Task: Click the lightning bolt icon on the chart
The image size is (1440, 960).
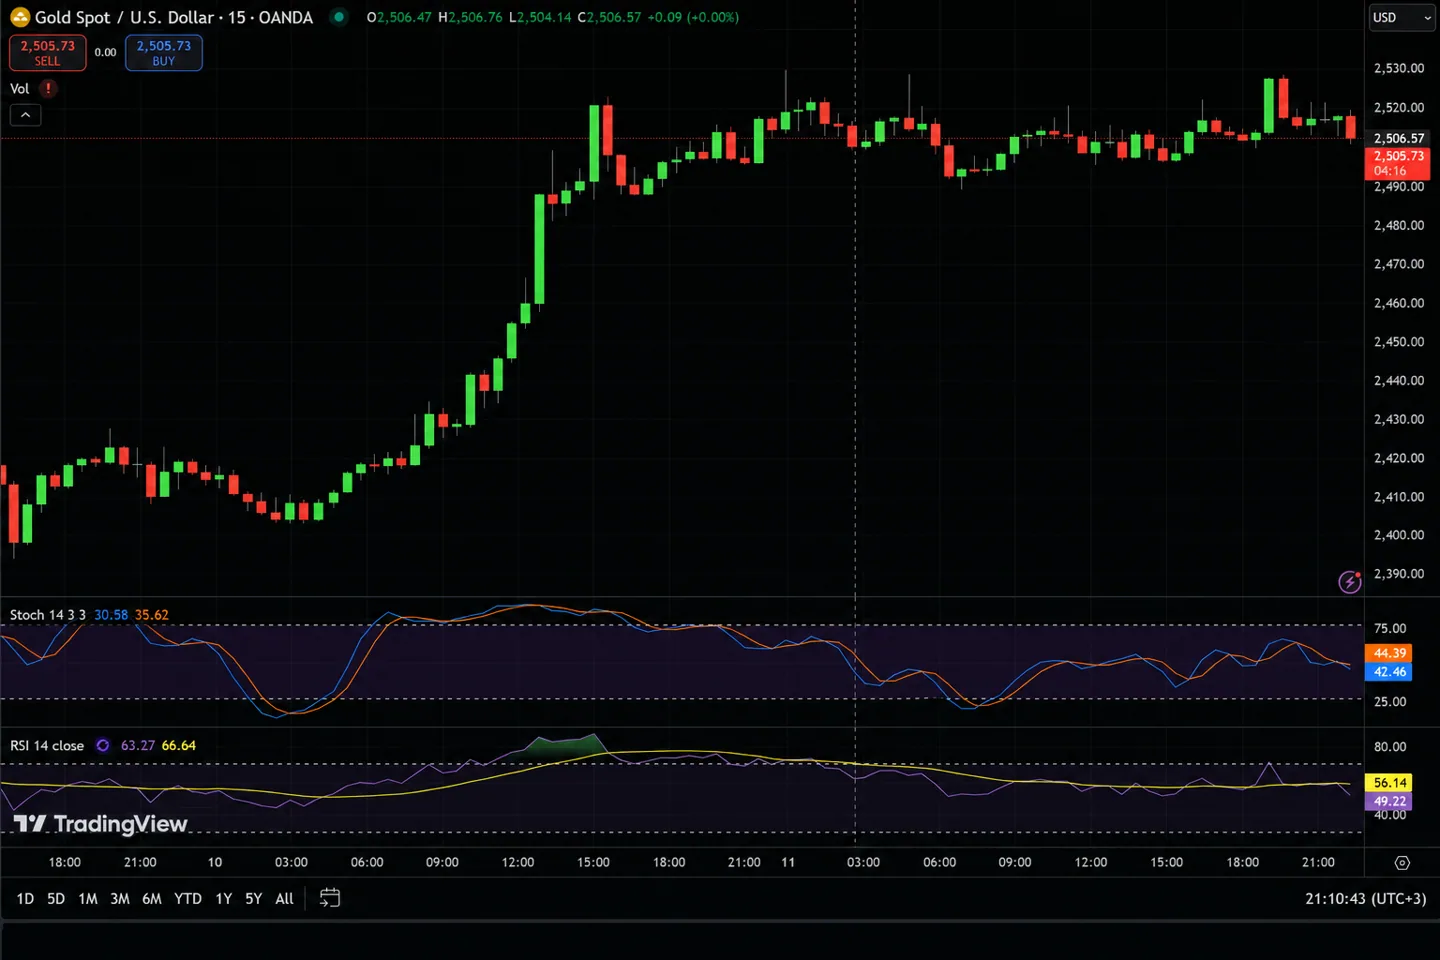Action: pos(1350,582)
